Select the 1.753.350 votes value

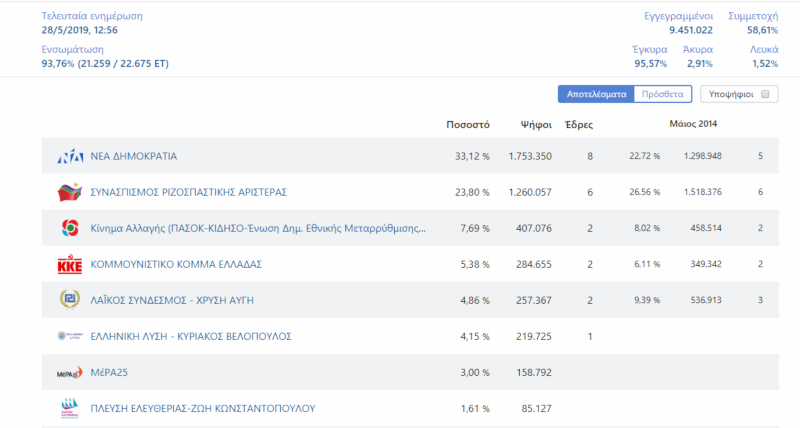point(530,156)
